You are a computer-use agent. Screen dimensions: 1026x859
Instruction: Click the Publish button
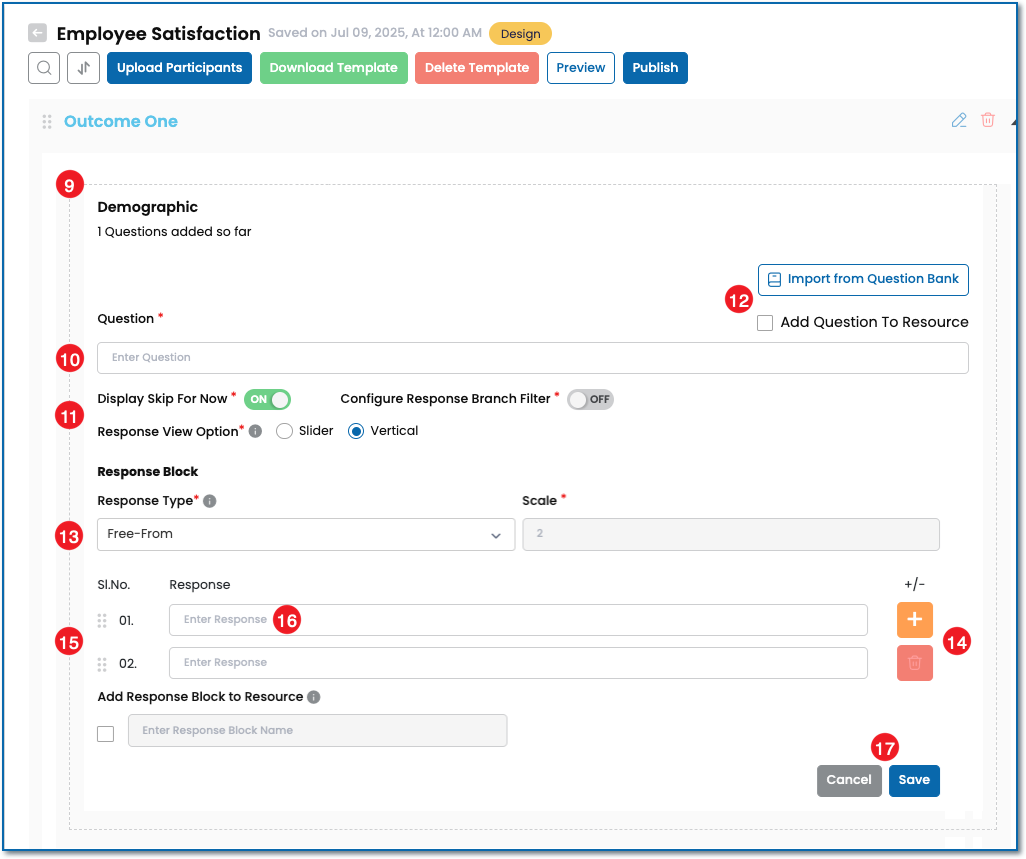pos(655,68)
